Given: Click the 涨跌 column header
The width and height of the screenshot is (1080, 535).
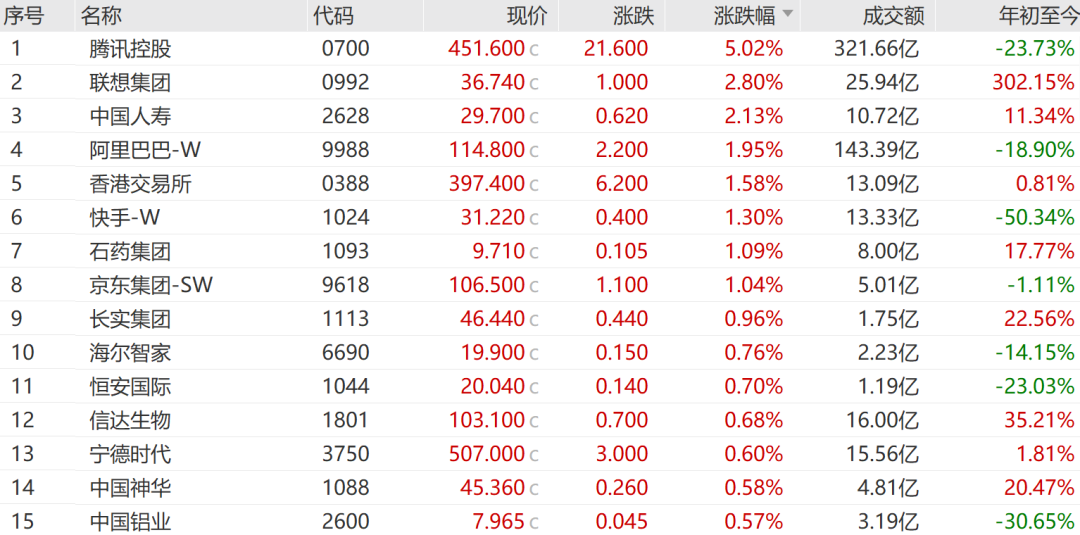Looking at the screenshot, I should 634,15.
